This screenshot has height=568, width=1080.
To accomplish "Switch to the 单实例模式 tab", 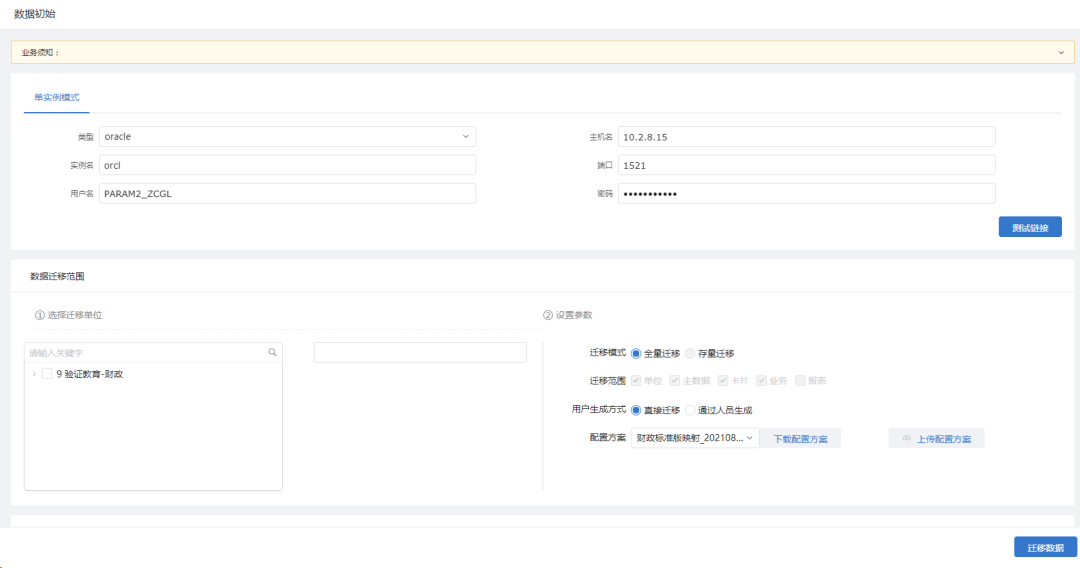I will [56, 97].
